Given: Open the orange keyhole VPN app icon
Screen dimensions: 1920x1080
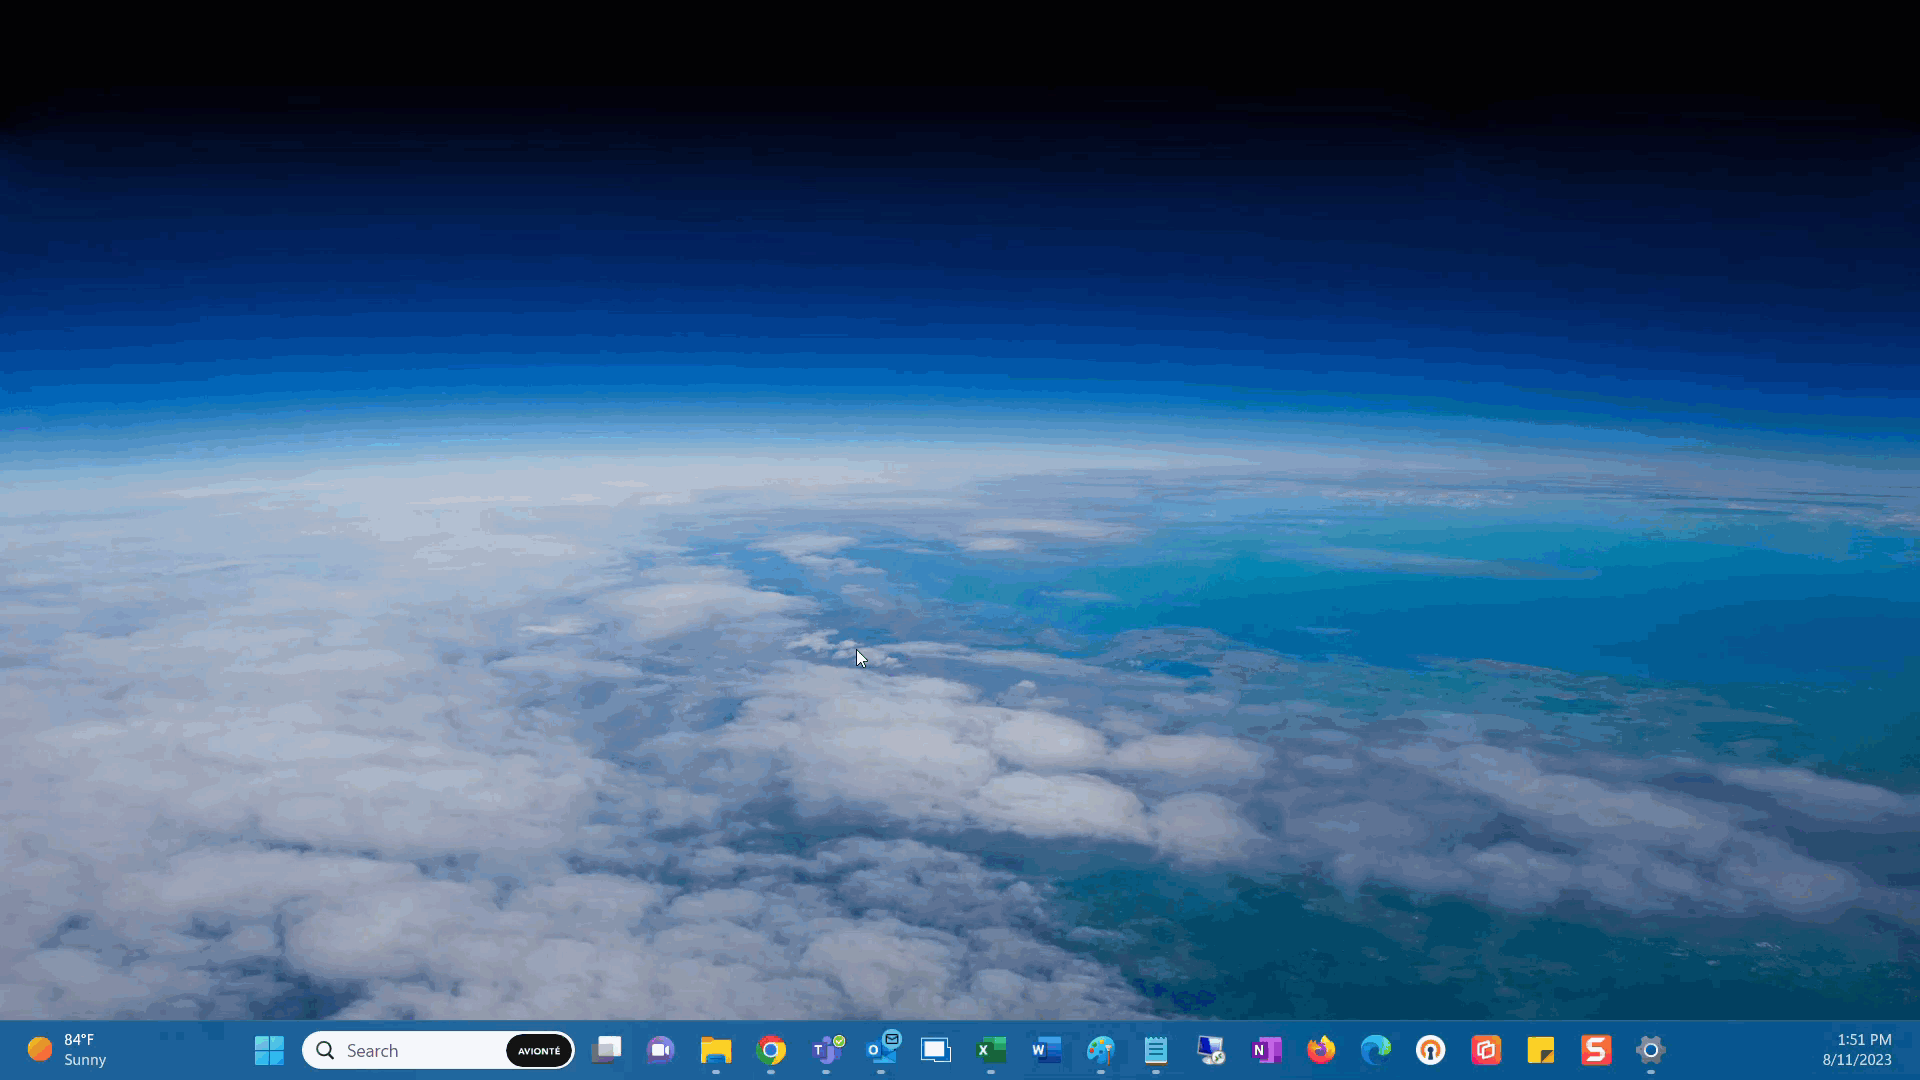Looking at the screenshot, I should click(1431, 1050).
